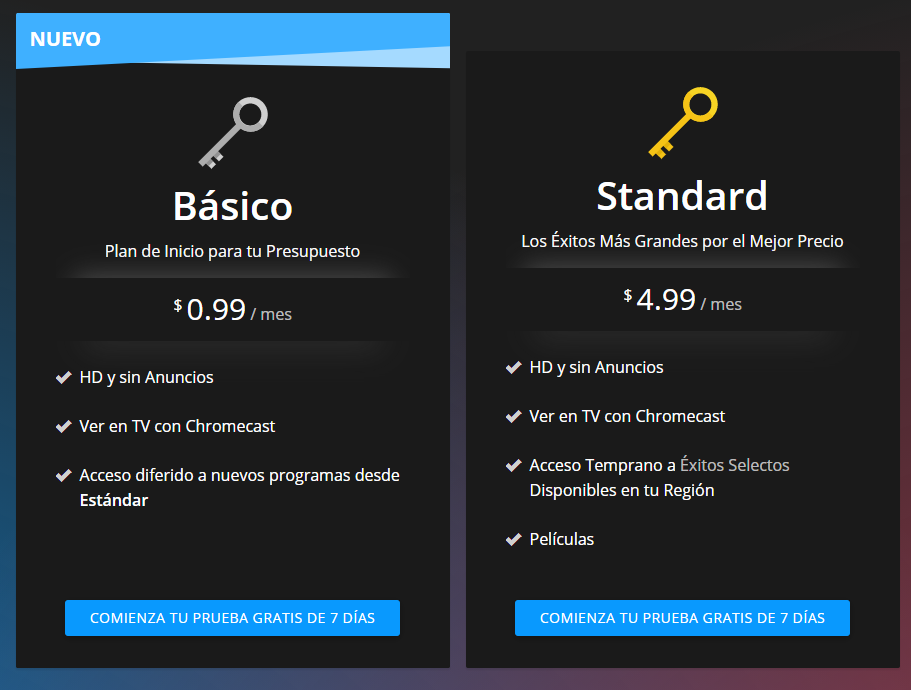Viewport: 911px width, 690px height.
Task: Select the Standard plan title
Action: coord(682,196)
